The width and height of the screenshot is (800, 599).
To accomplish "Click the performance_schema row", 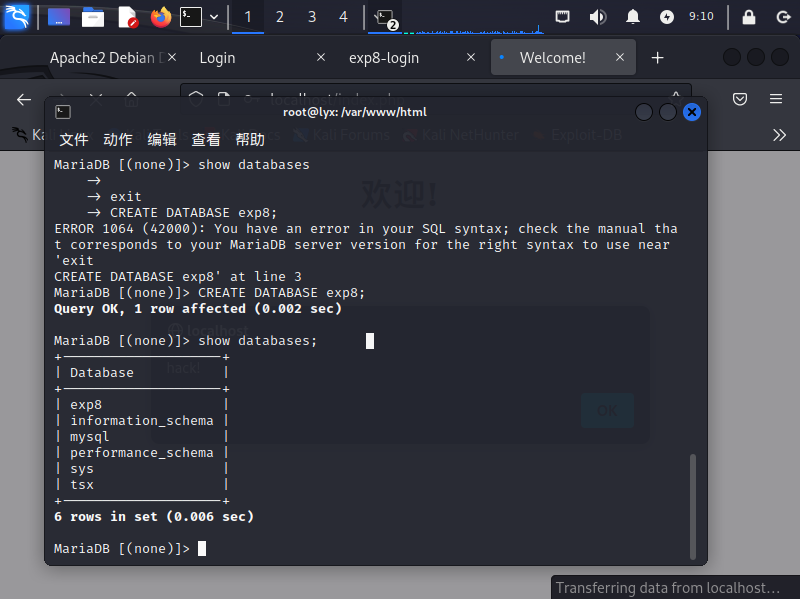I will pyautogui.click(x=142, y=453).
